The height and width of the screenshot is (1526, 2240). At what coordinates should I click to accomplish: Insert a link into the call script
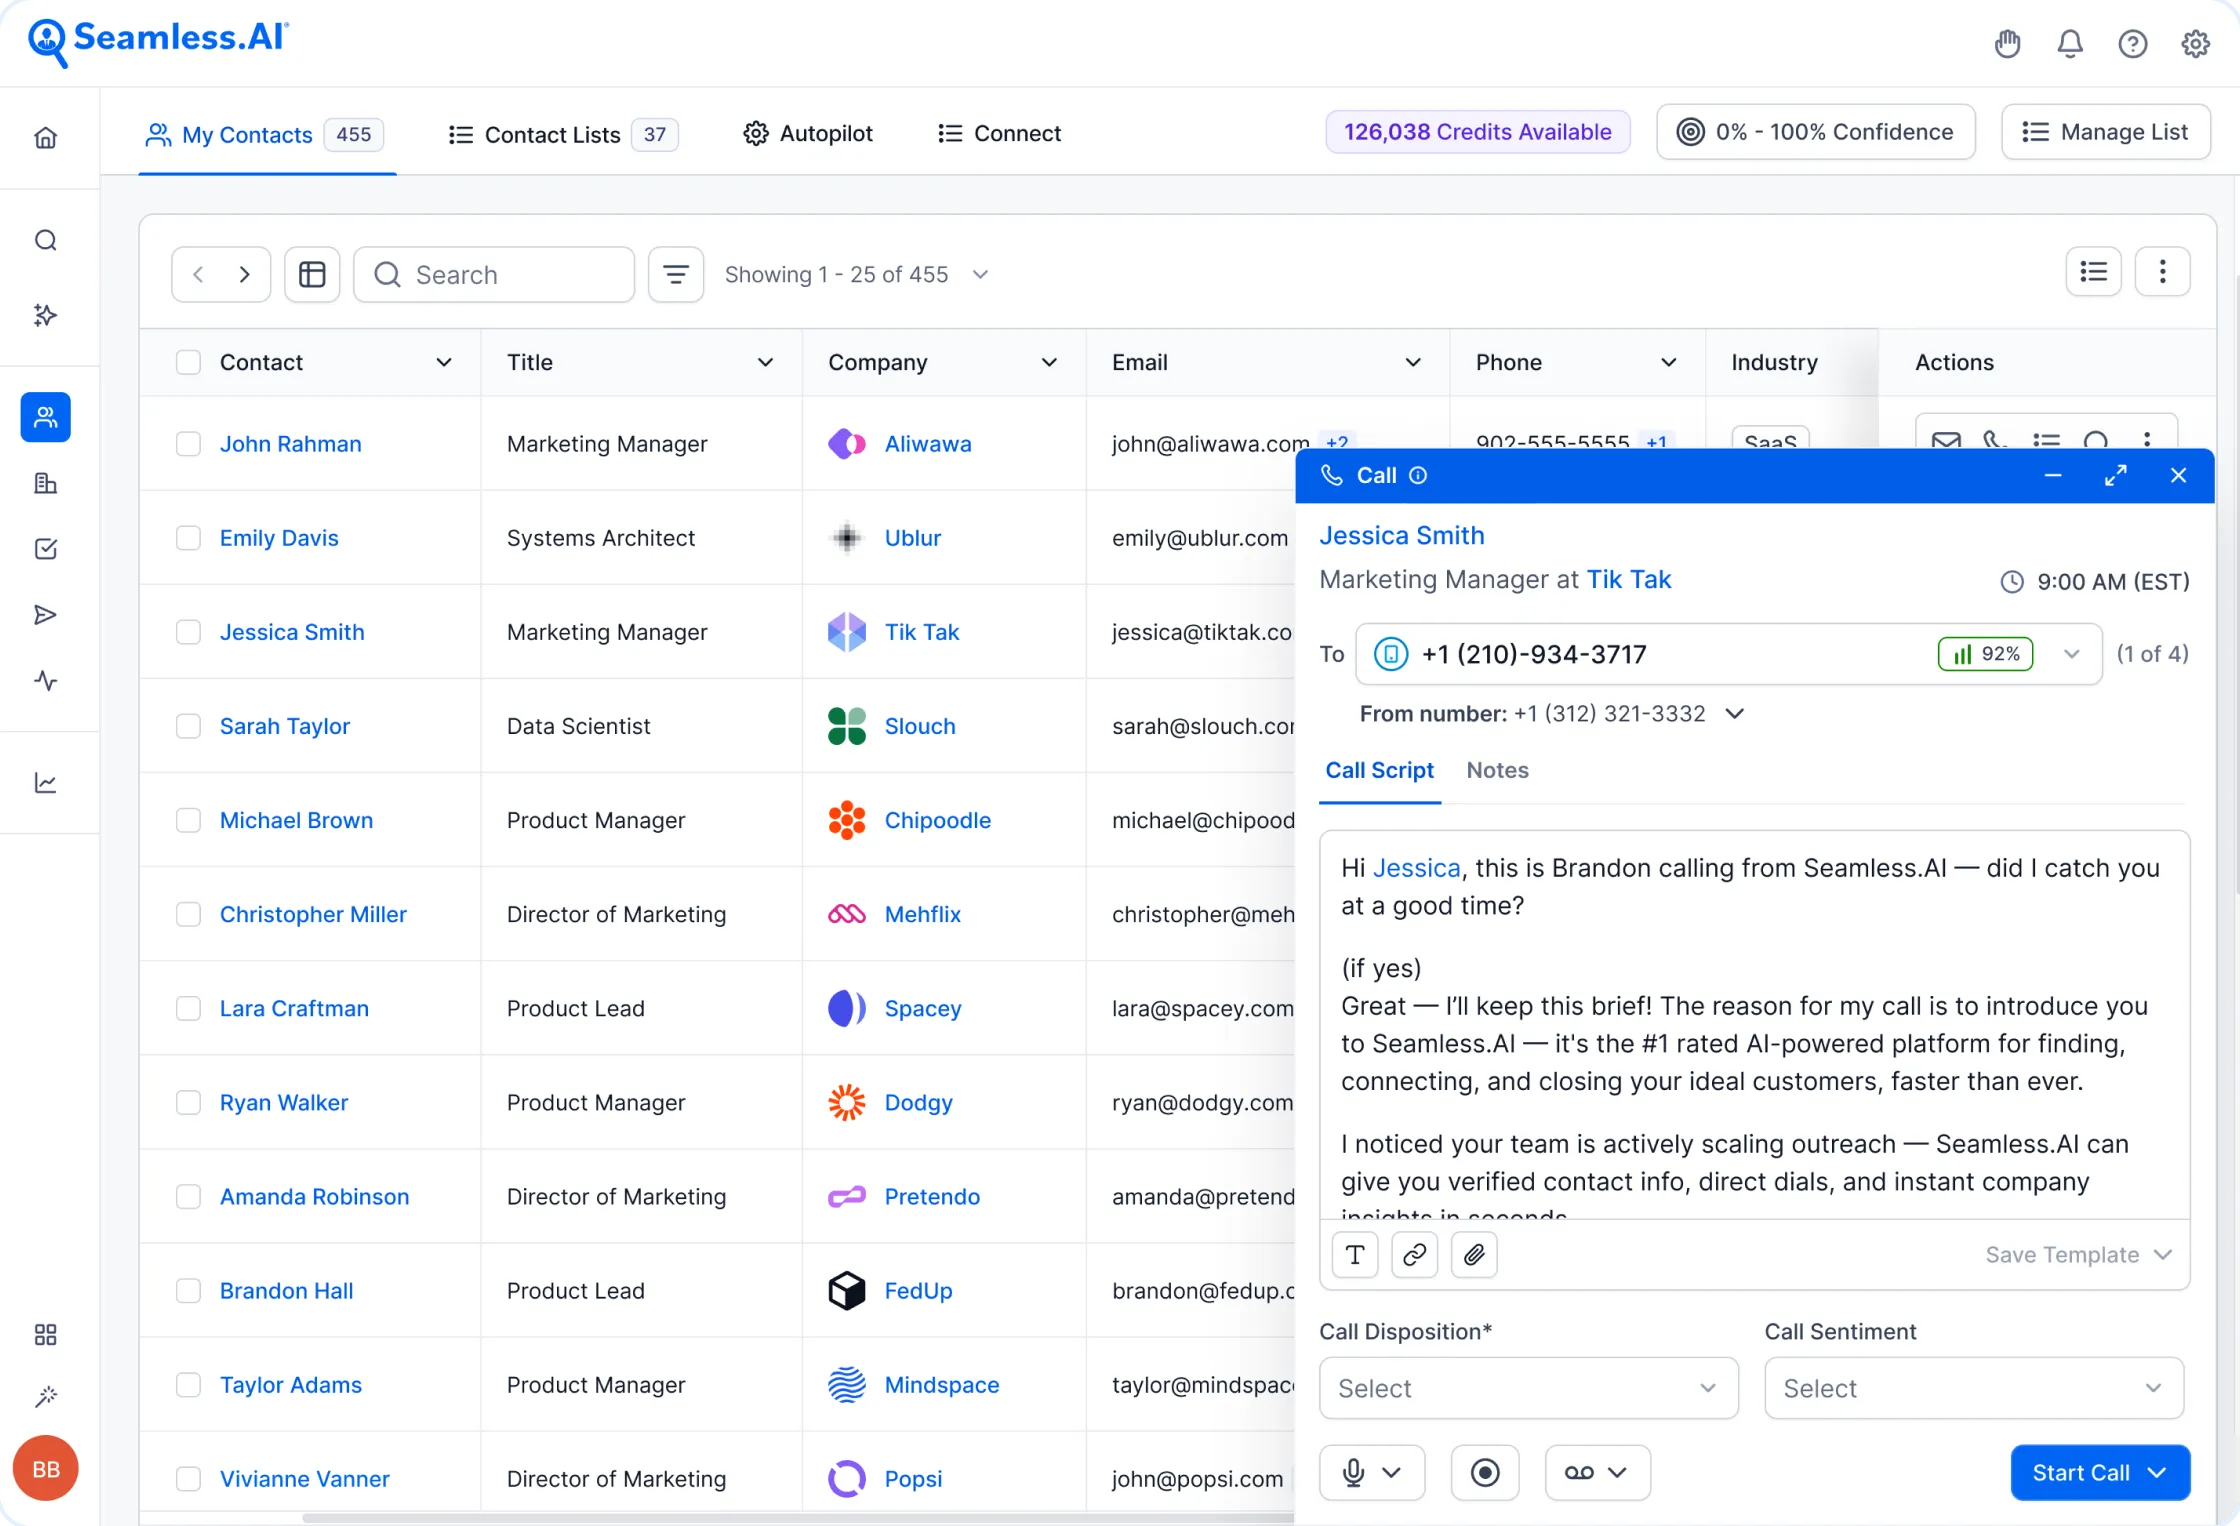(1414, 1254)
